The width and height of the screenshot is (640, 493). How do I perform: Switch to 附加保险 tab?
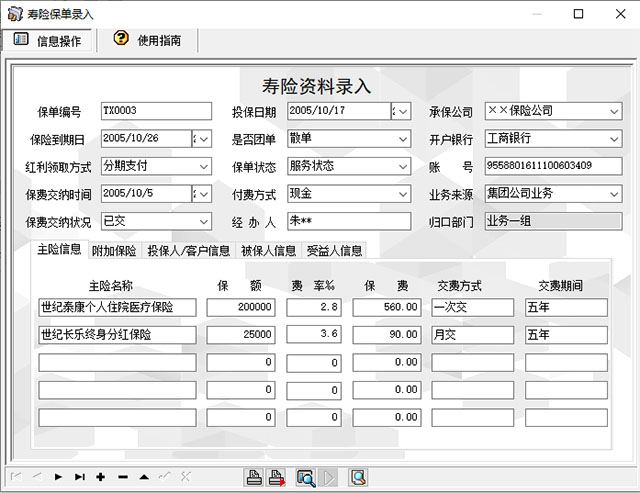[x=114, y=251]
